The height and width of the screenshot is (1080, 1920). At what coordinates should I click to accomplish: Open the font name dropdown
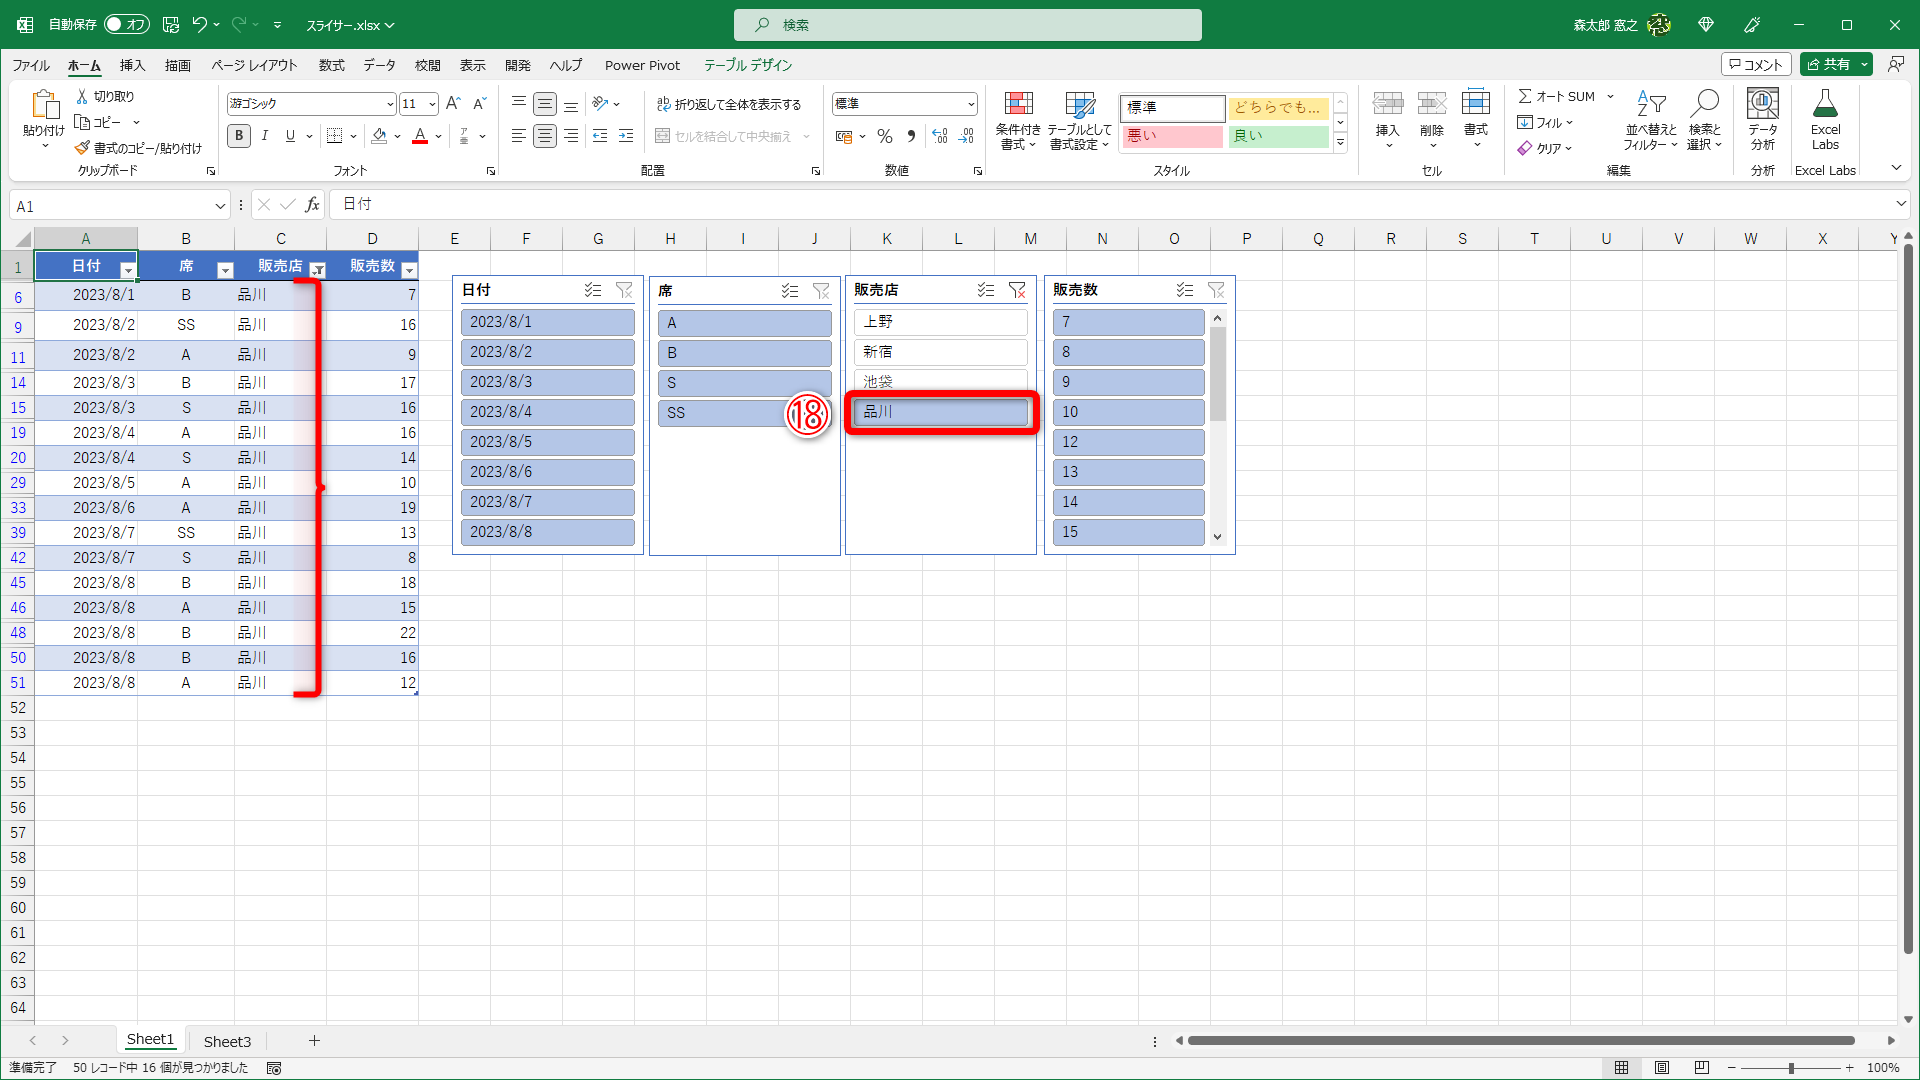click(390, 104)
